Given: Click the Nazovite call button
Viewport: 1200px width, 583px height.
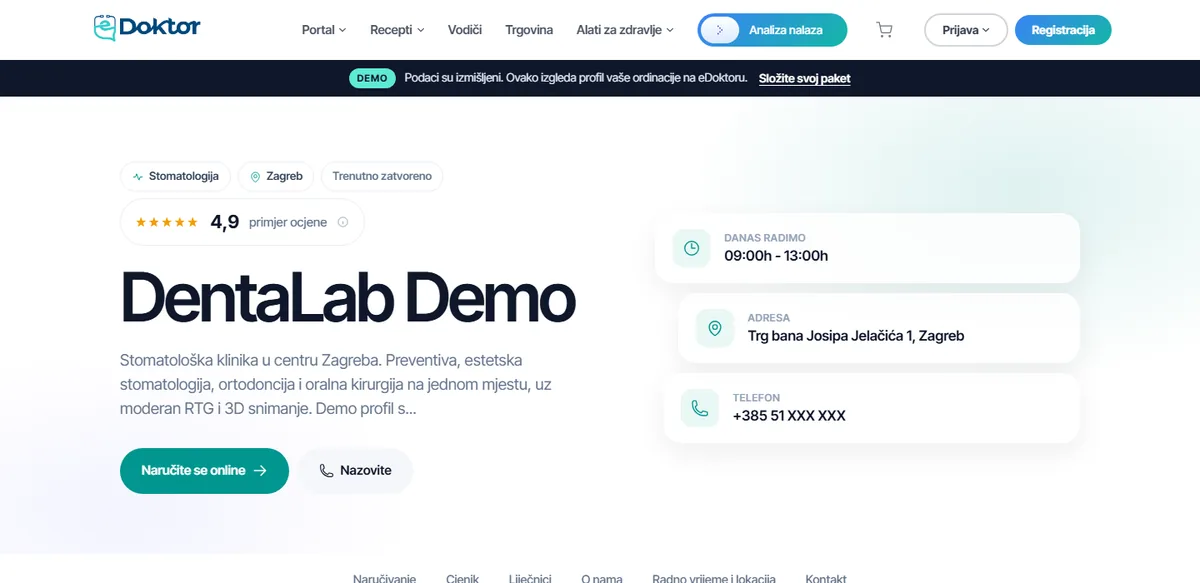Looking at the screenshot, I should point(355,471).
